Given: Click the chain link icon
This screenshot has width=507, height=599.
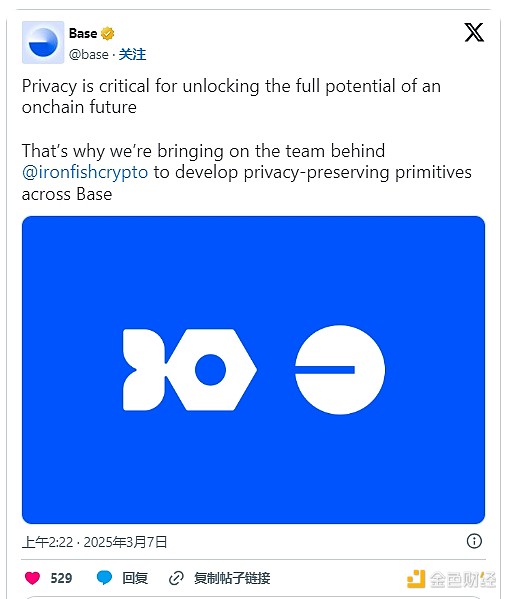Looking at the screenshot, I should pyautogui.click(x=176, y=578).
